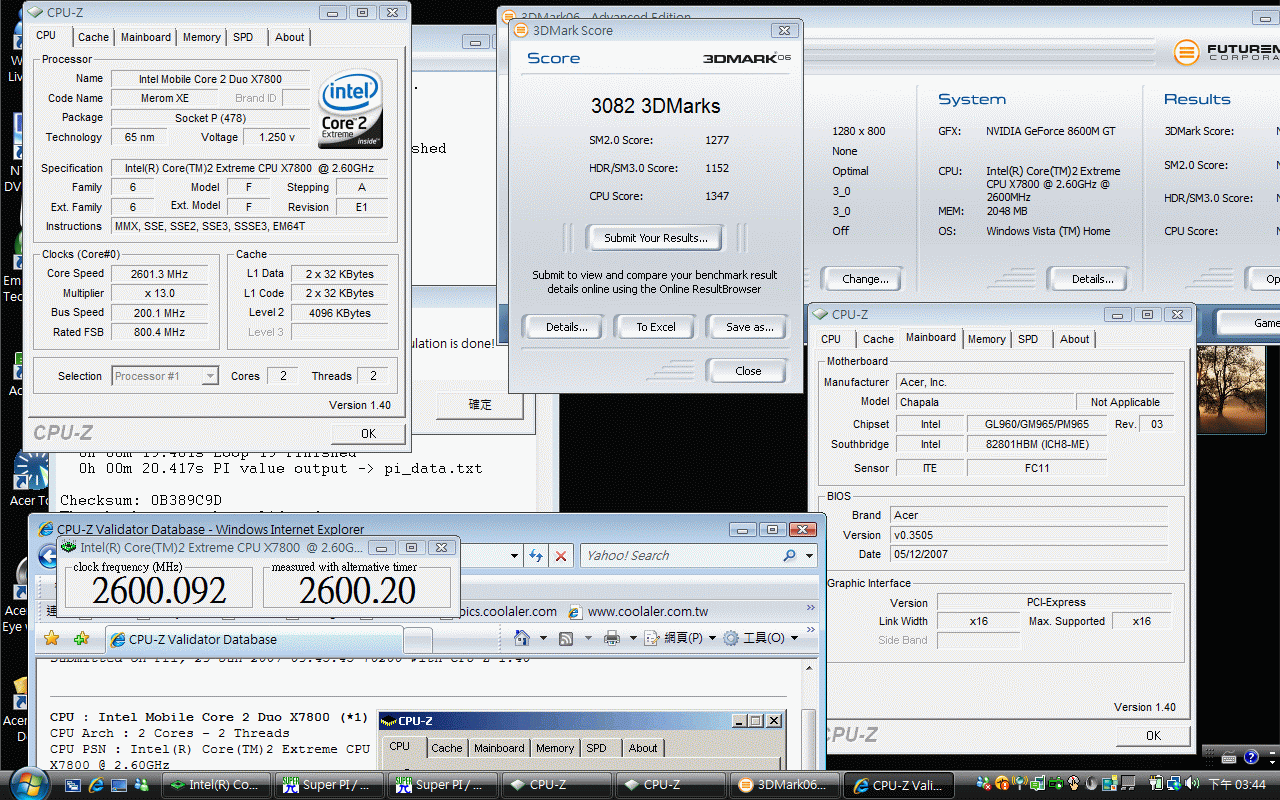Click the 確定 button in the Super PI dialog
The height and width of the screenshot is (800, 1280).
[x=480, y=405]
